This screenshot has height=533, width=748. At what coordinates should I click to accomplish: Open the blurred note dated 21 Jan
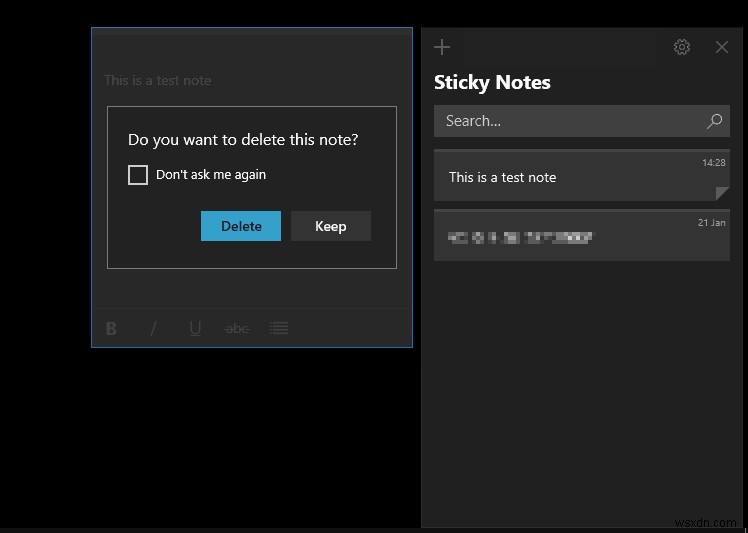[582, 235]
